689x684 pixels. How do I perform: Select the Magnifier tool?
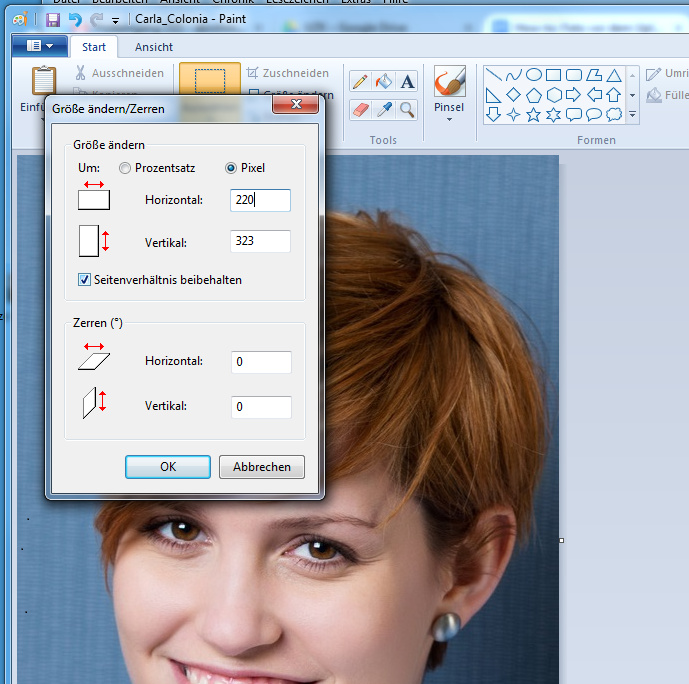407,110
